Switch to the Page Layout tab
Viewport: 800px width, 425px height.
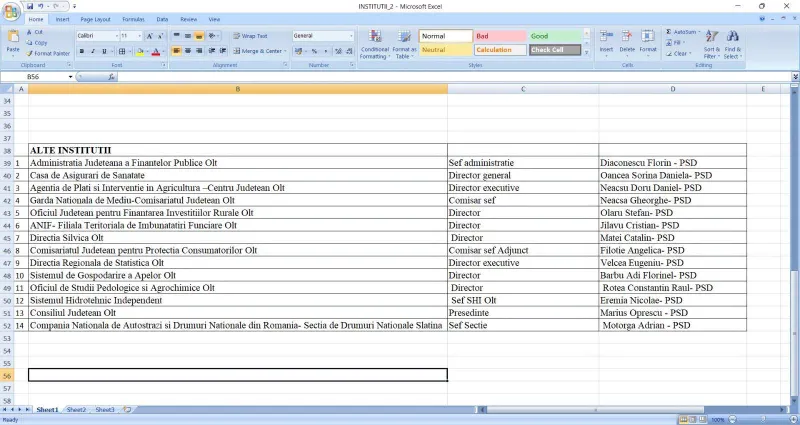click(95, 19)
